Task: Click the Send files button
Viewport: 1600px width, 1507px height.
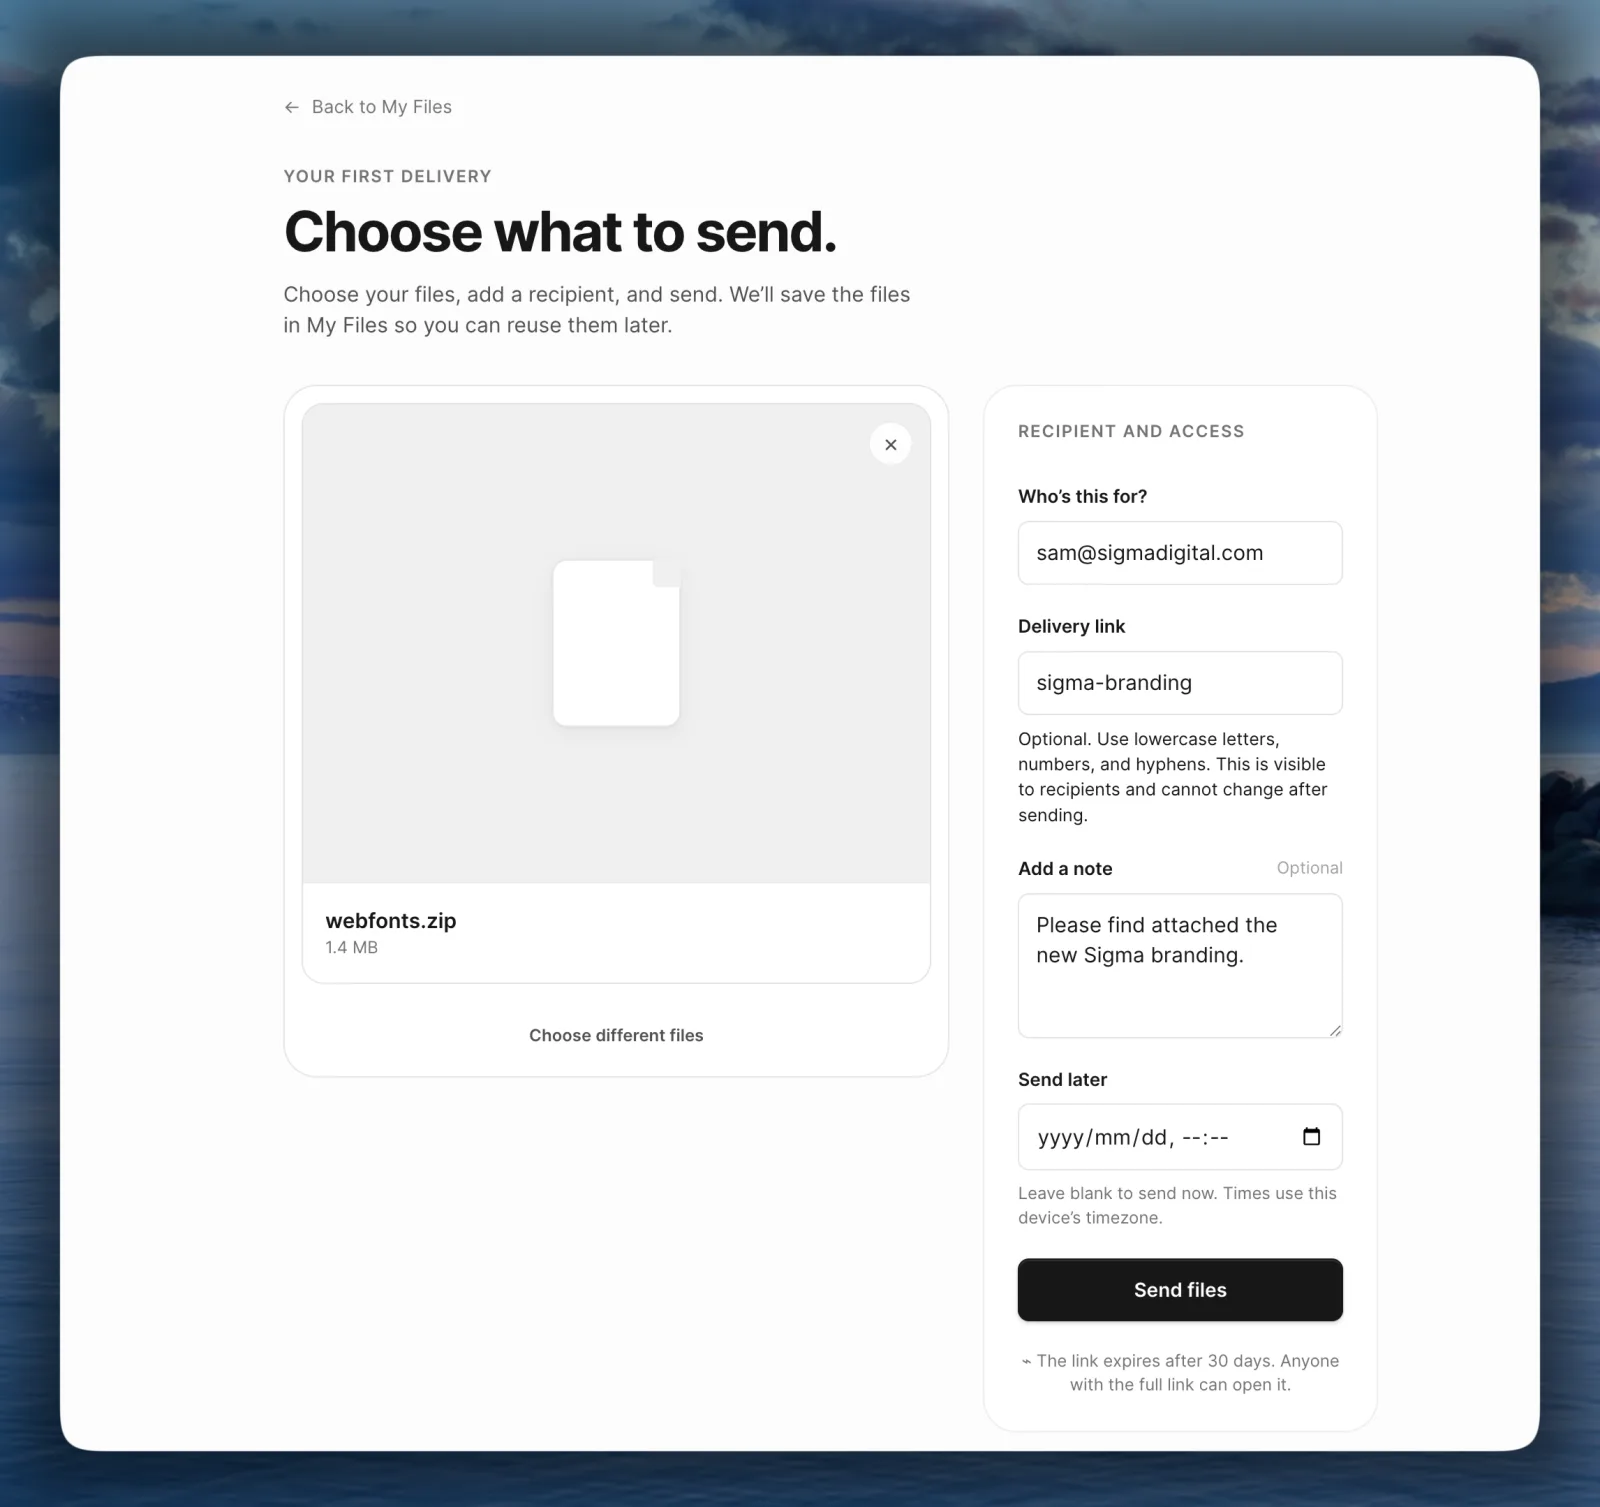Action: click(1180, 1290)
